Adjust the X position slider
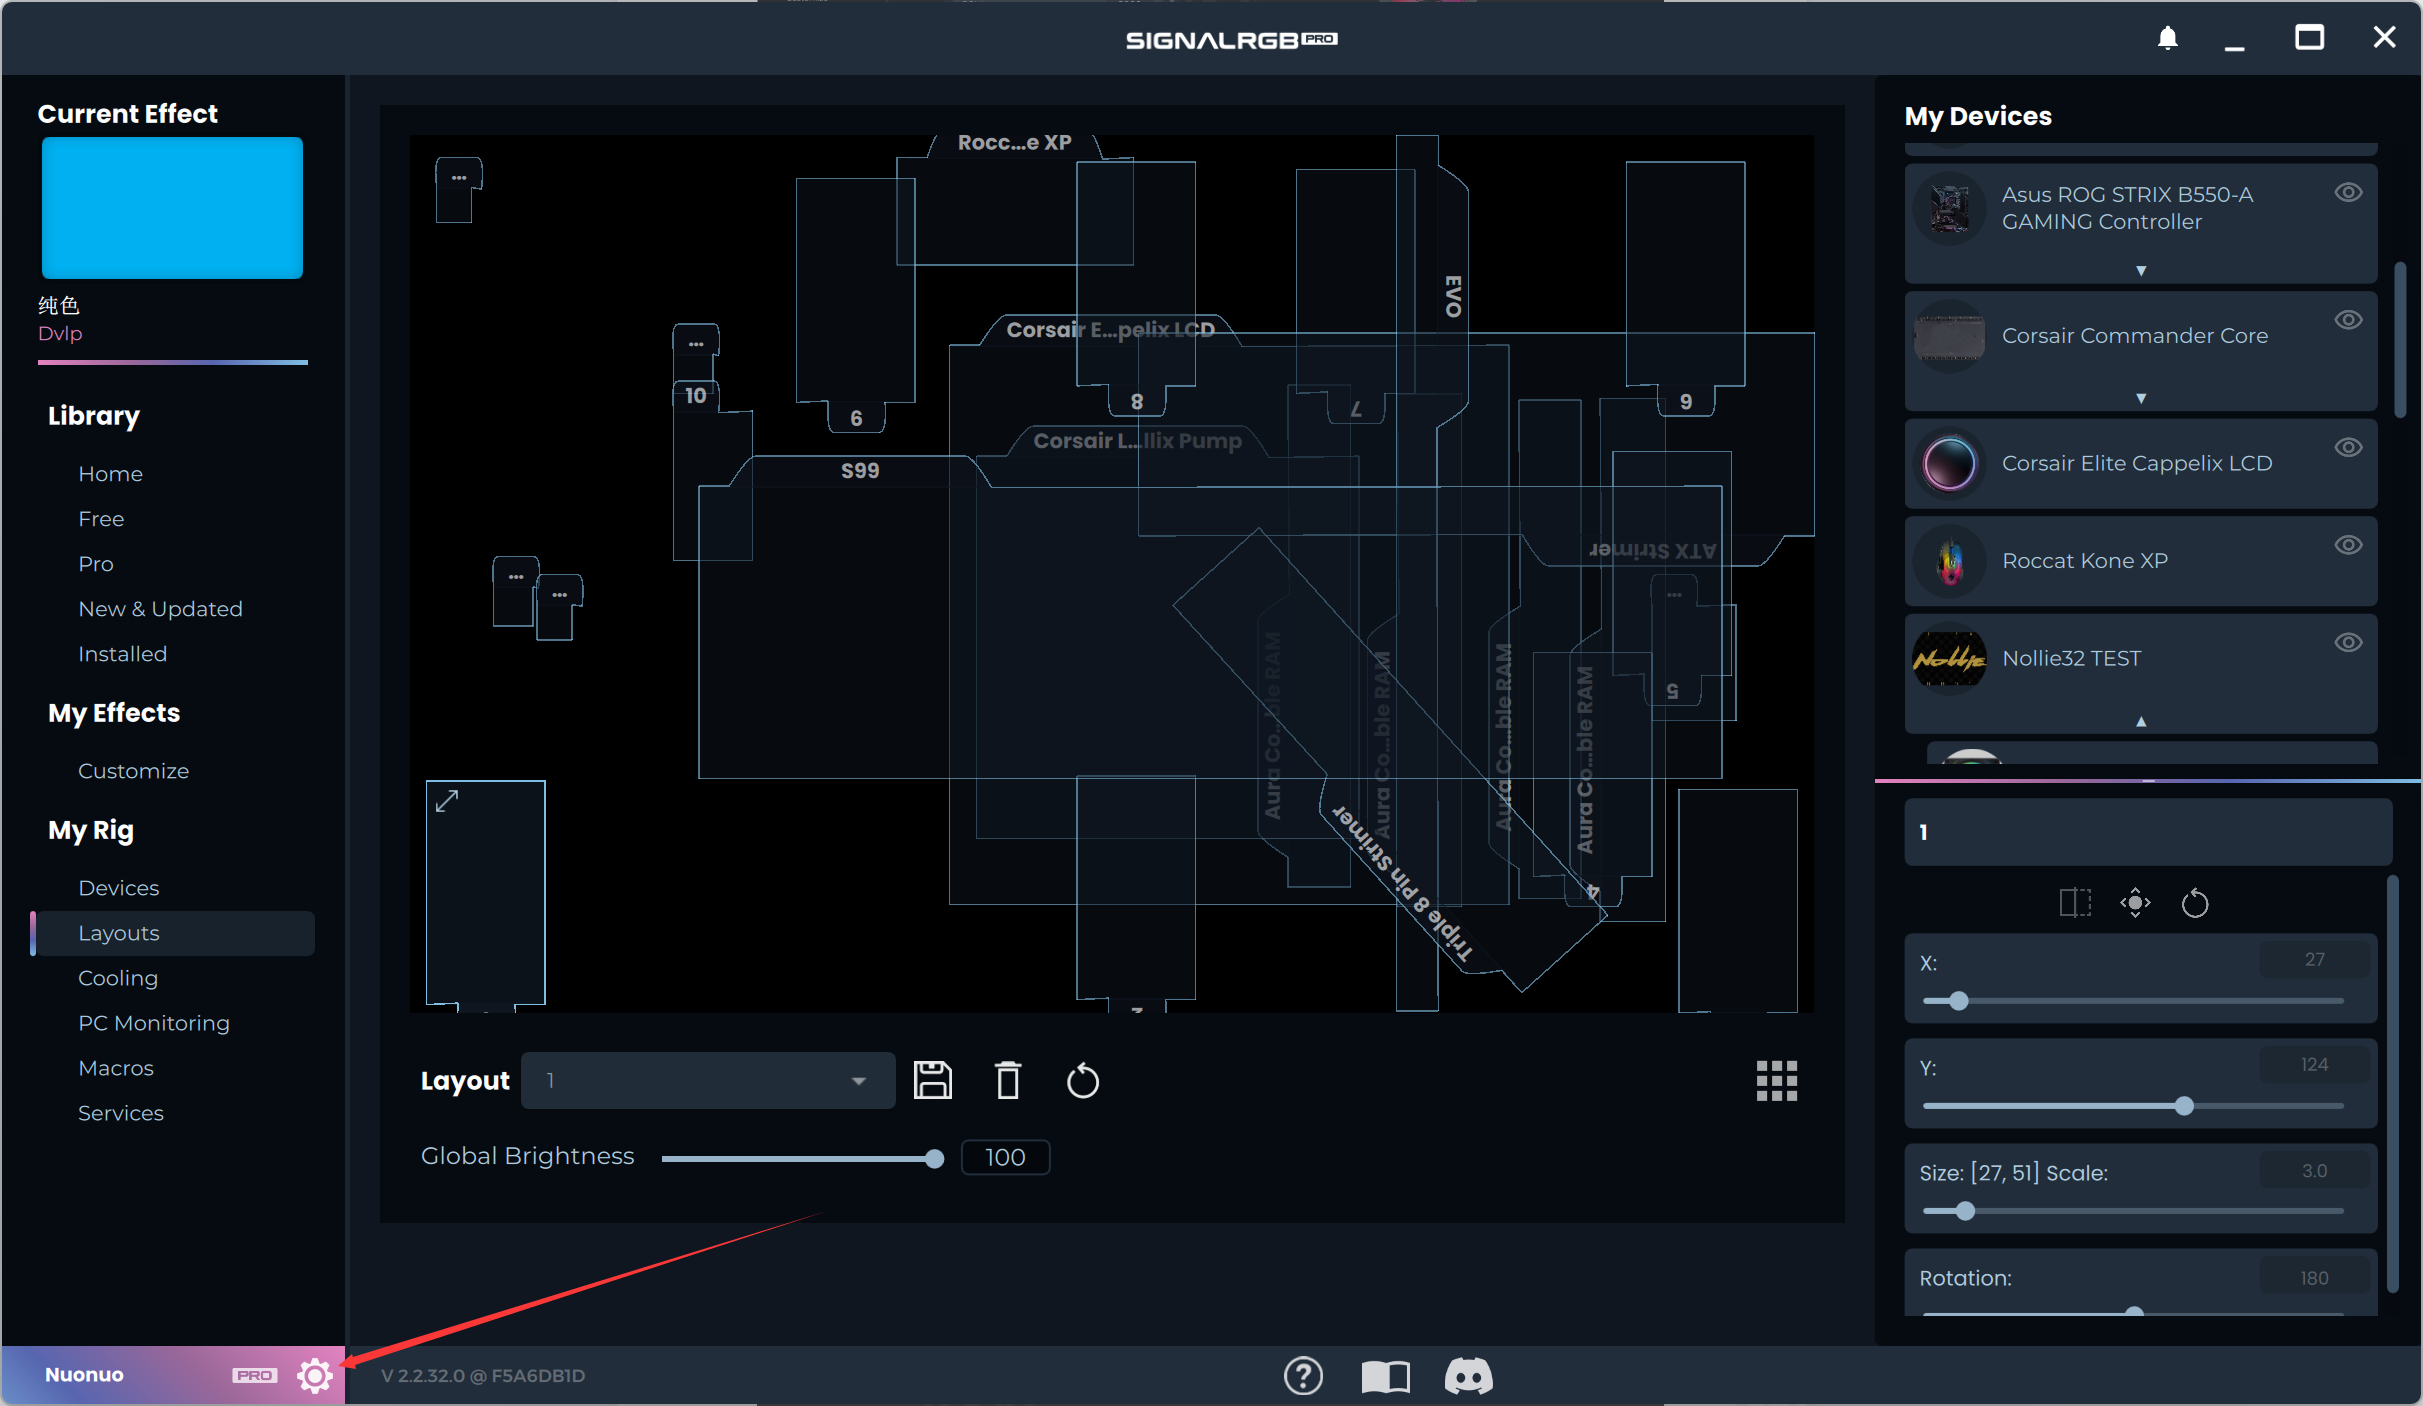 (2133, 1001)
